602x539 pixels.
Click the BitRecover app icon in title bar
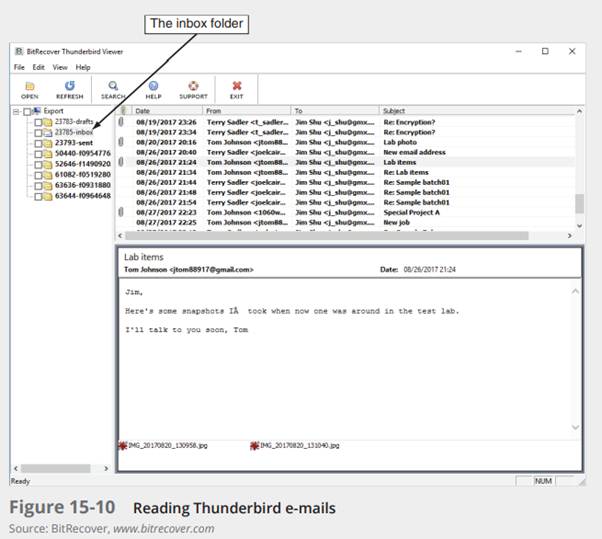point(18,51)
